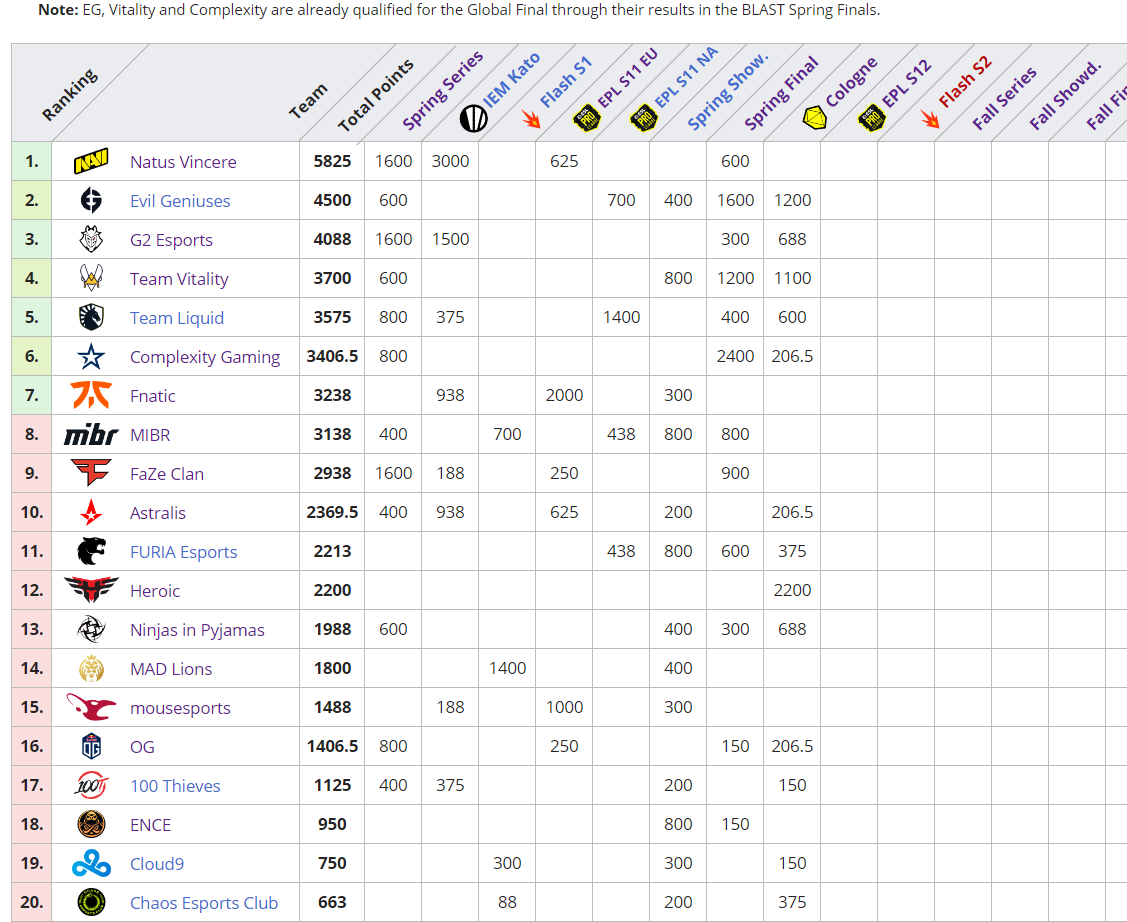This screenshot has width=1127, height=922.
Task: Open the Natus Vincere team link
Action: tap(183, 162)
